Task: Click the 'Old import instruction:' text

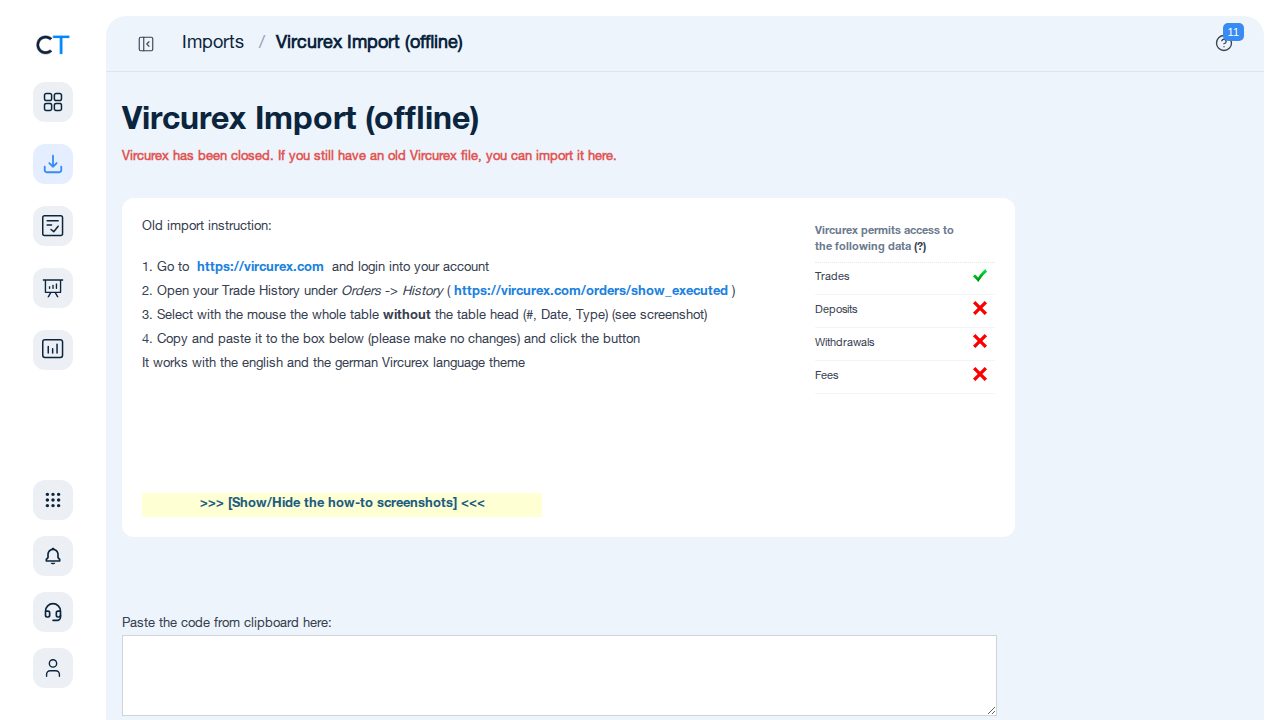Action: point(207,226)
